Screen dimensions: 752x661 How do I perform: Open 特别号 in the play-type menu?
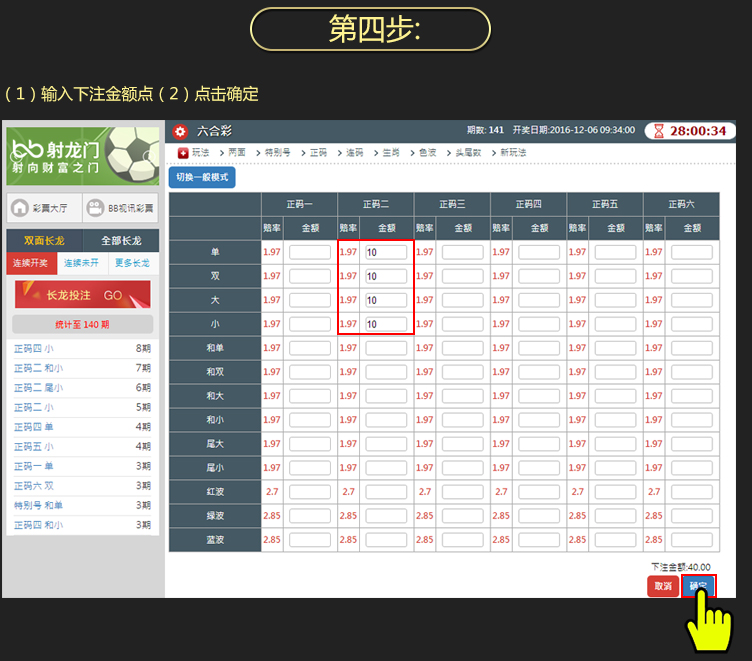tap(276, 153)
